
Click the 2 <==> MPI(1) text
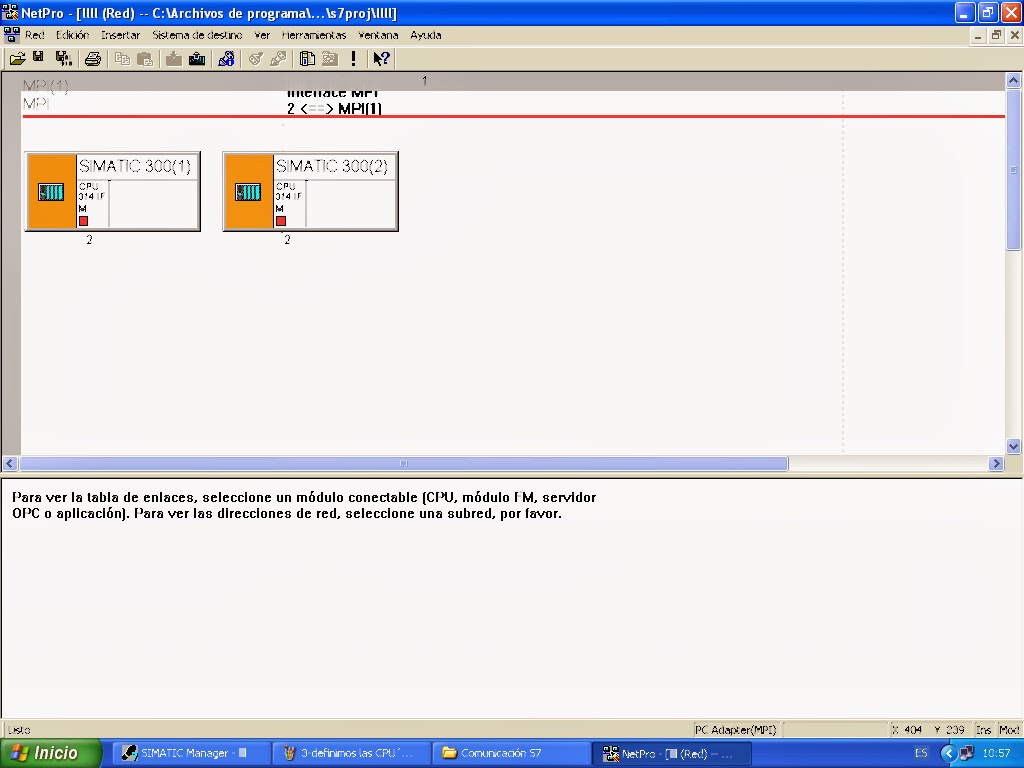click(x=334, y=108)
